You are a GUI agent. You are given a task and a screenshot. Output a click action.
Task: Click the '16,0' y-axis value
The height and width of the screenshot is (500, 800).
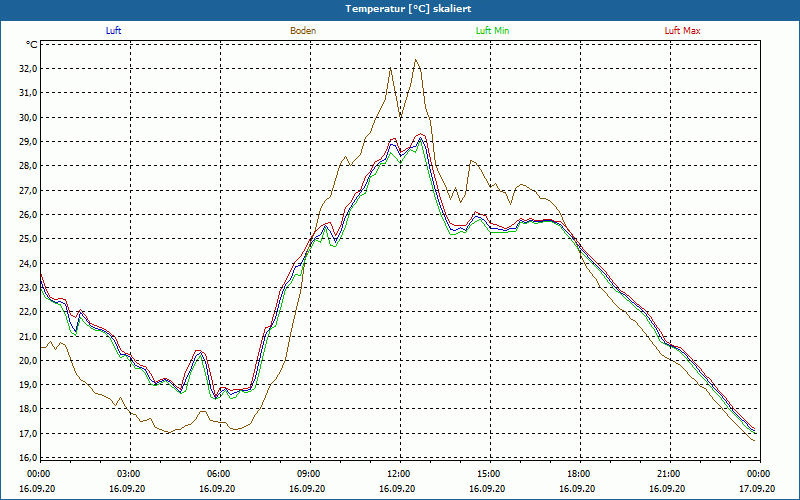click(29, 458)
